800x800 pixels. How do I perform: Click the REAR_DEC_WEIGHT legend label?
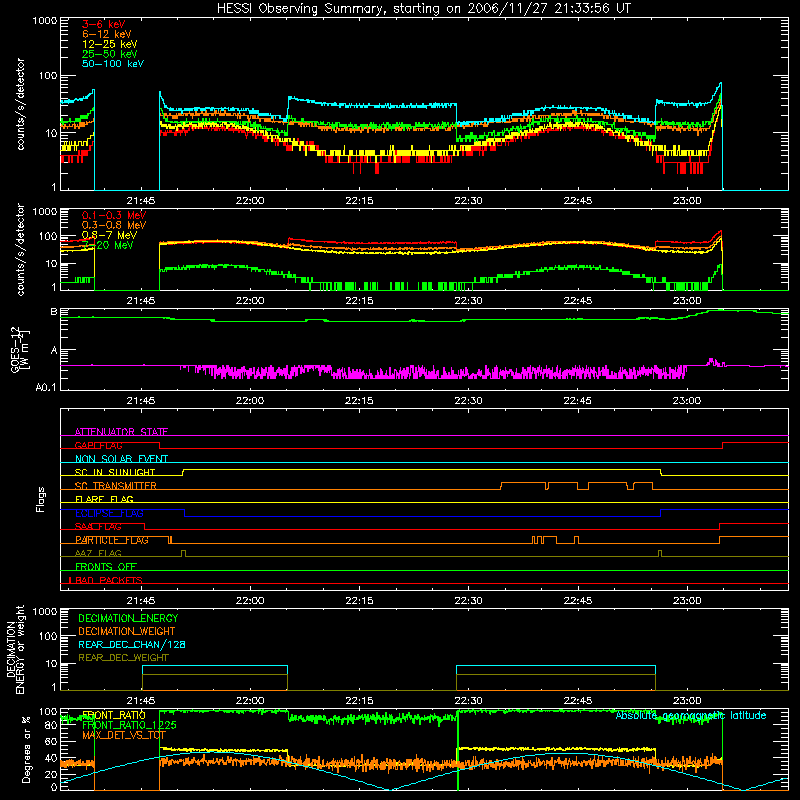(x=123, y=658)
